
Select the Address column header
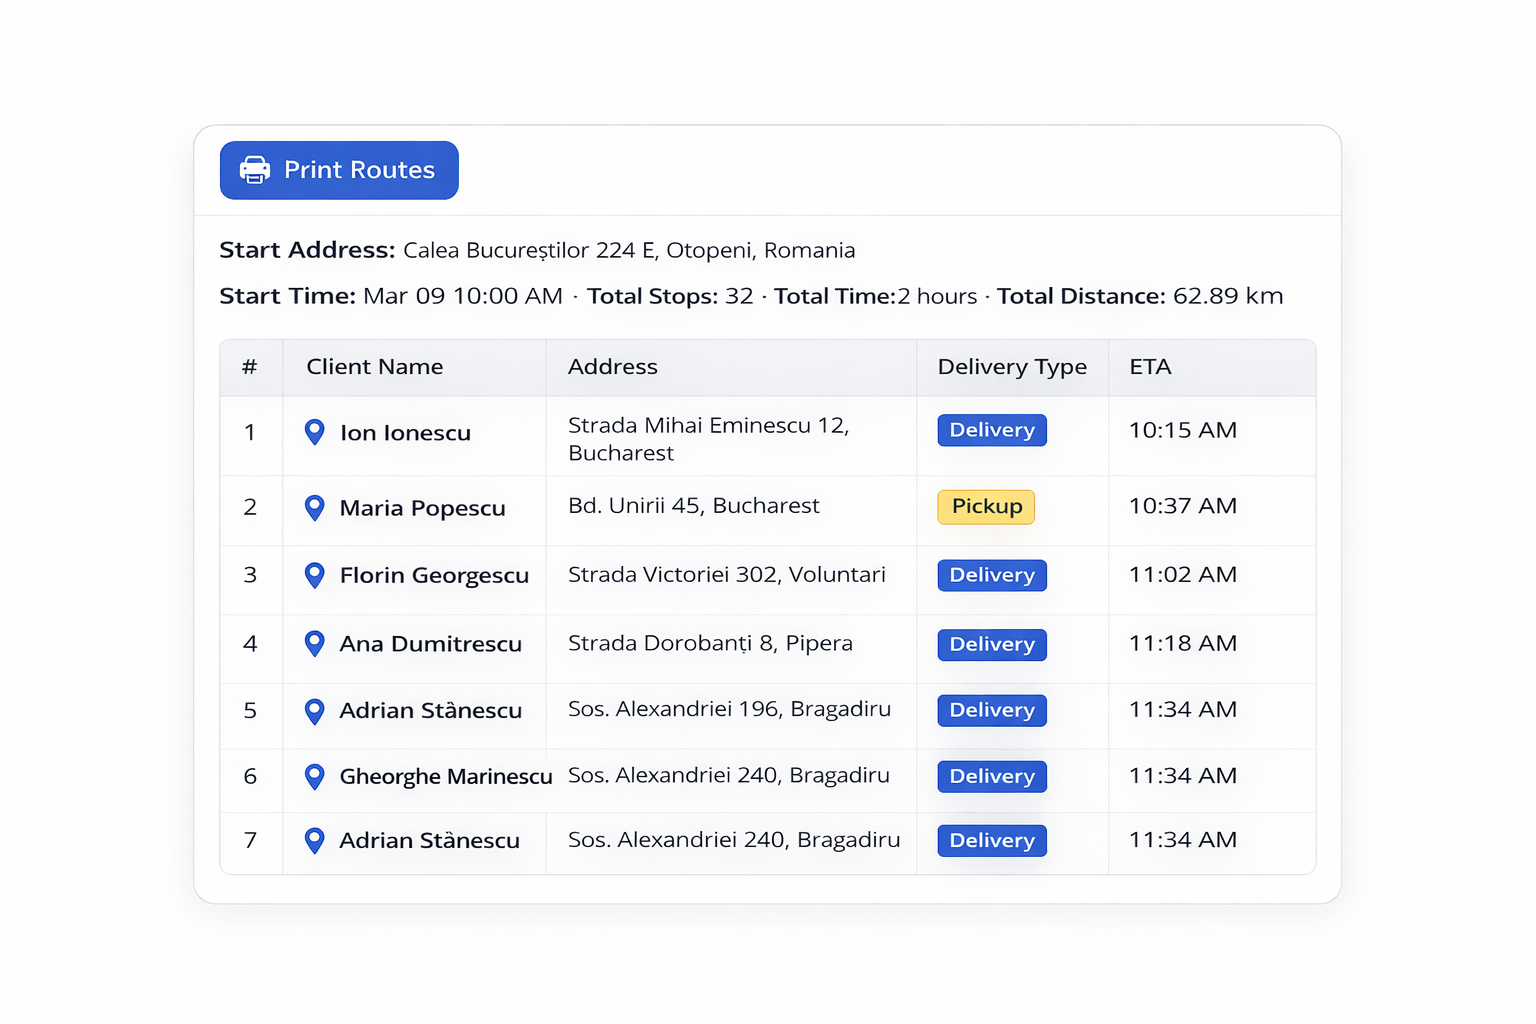click(x=612, y=367)
